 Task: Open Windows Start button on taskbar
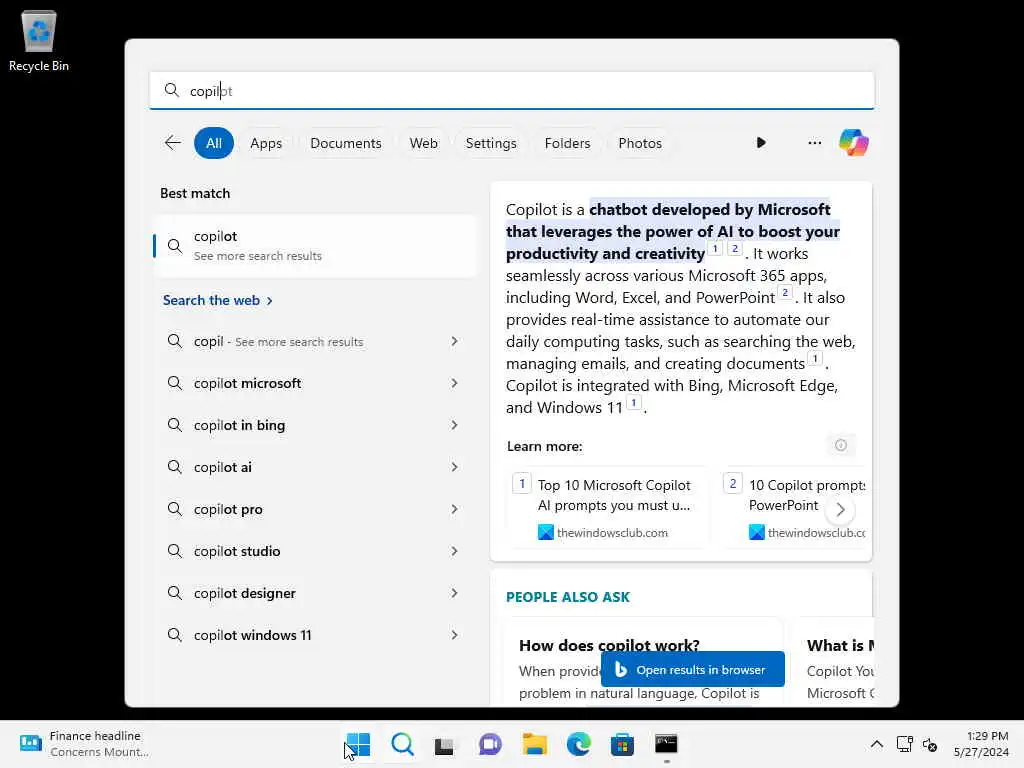pos(358,744)
